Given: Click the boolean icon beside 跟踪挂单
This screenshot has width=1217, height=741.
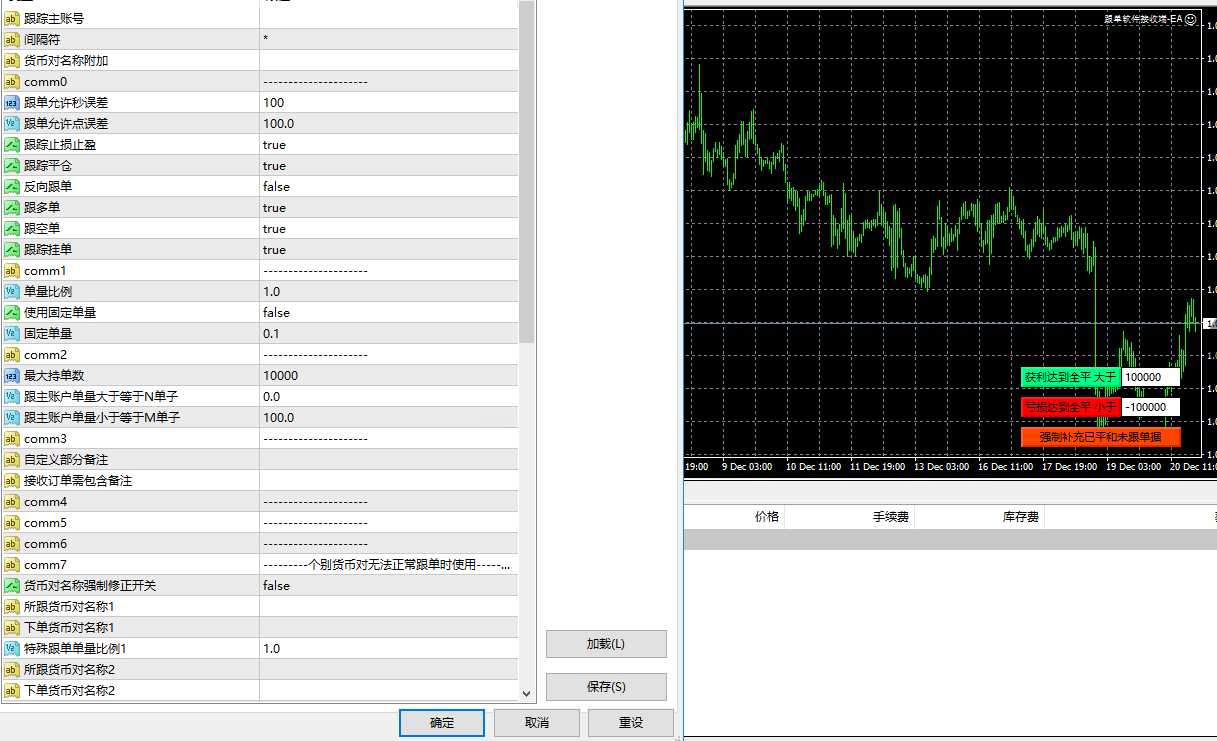Looking at the screenshot, I should pos(12,249).
